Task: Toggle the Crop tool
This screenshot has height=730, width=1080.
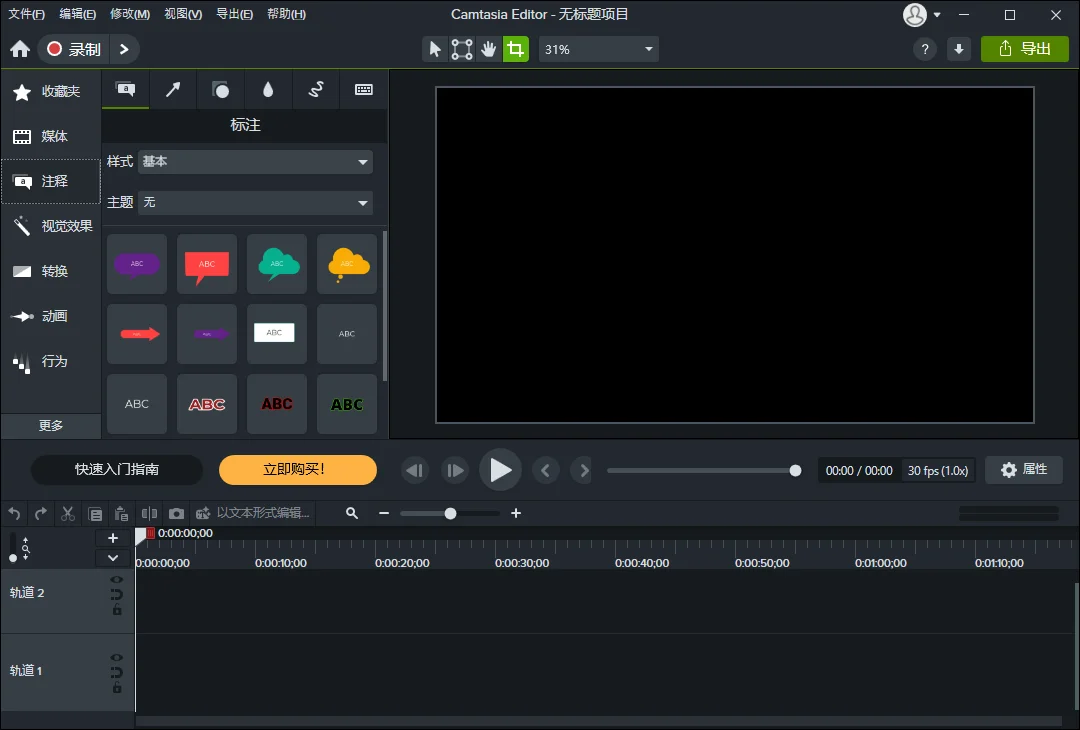Action: pyautogui.click(x=515, y=49)
